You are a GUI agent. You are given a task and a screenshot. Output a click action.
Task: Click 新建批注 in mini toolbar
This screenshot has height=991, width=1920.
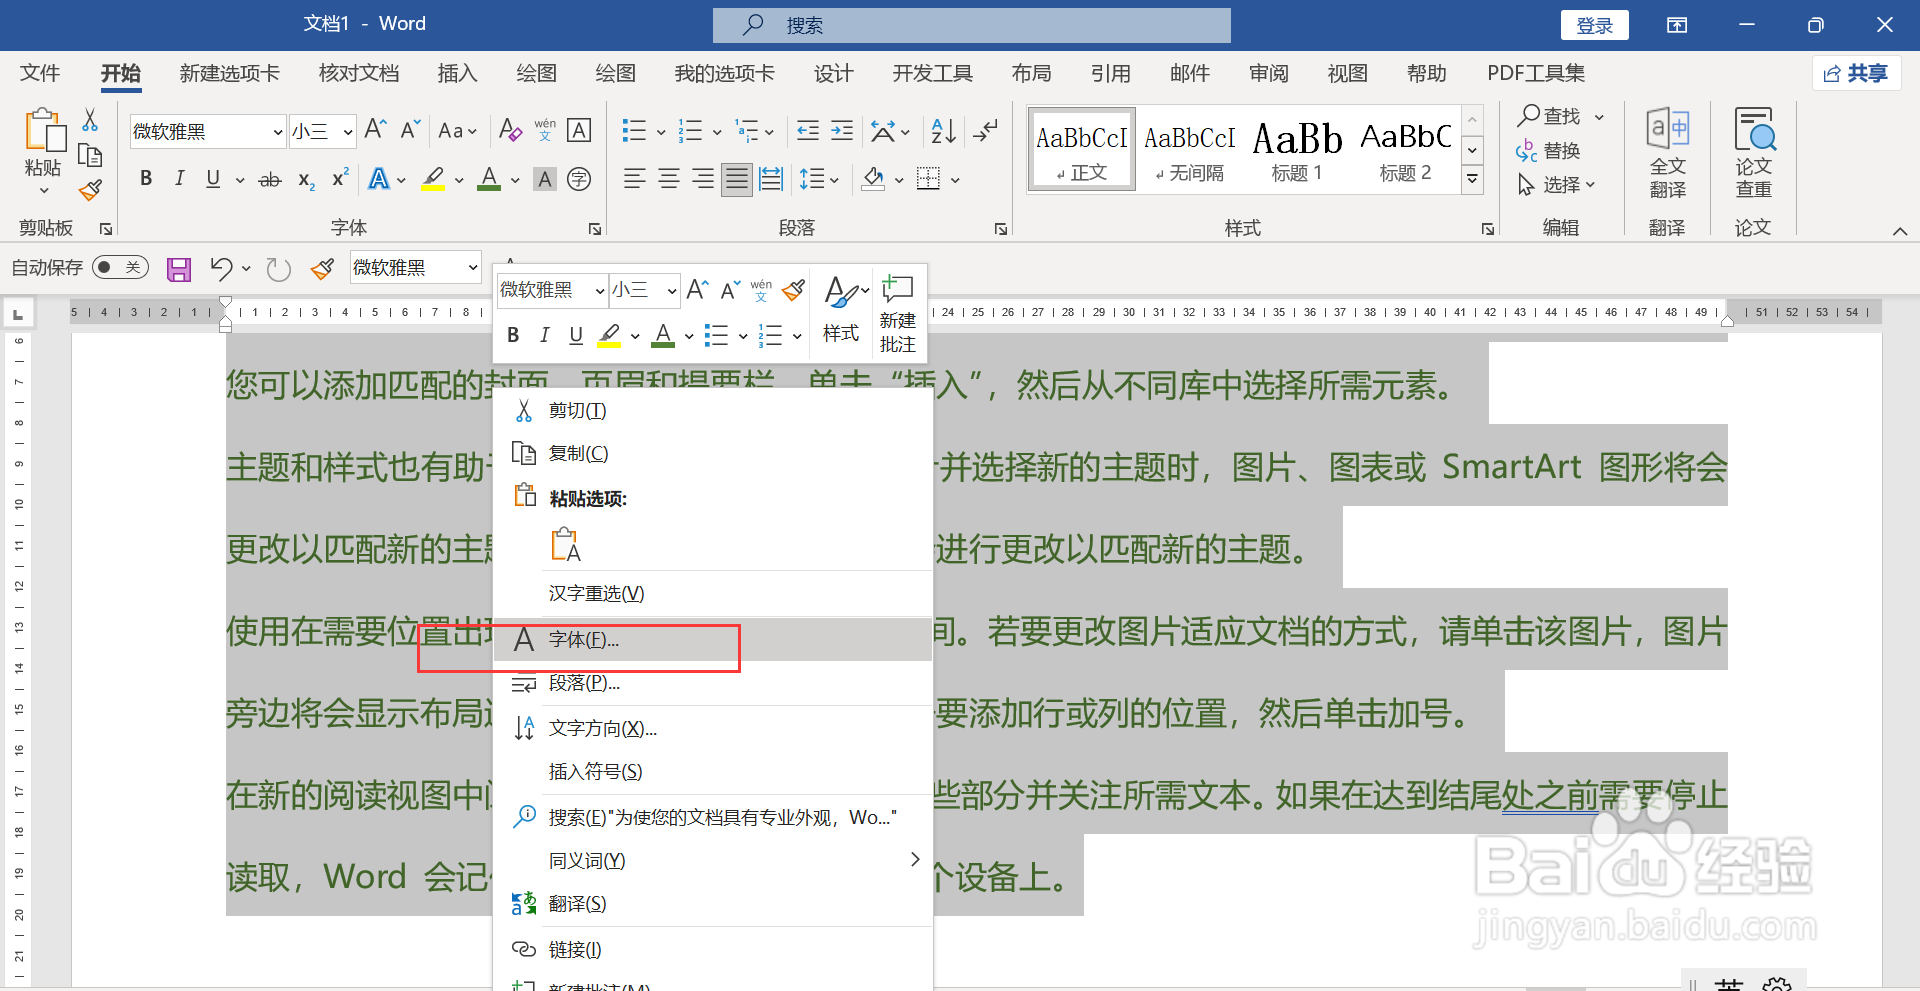(897, 313)
